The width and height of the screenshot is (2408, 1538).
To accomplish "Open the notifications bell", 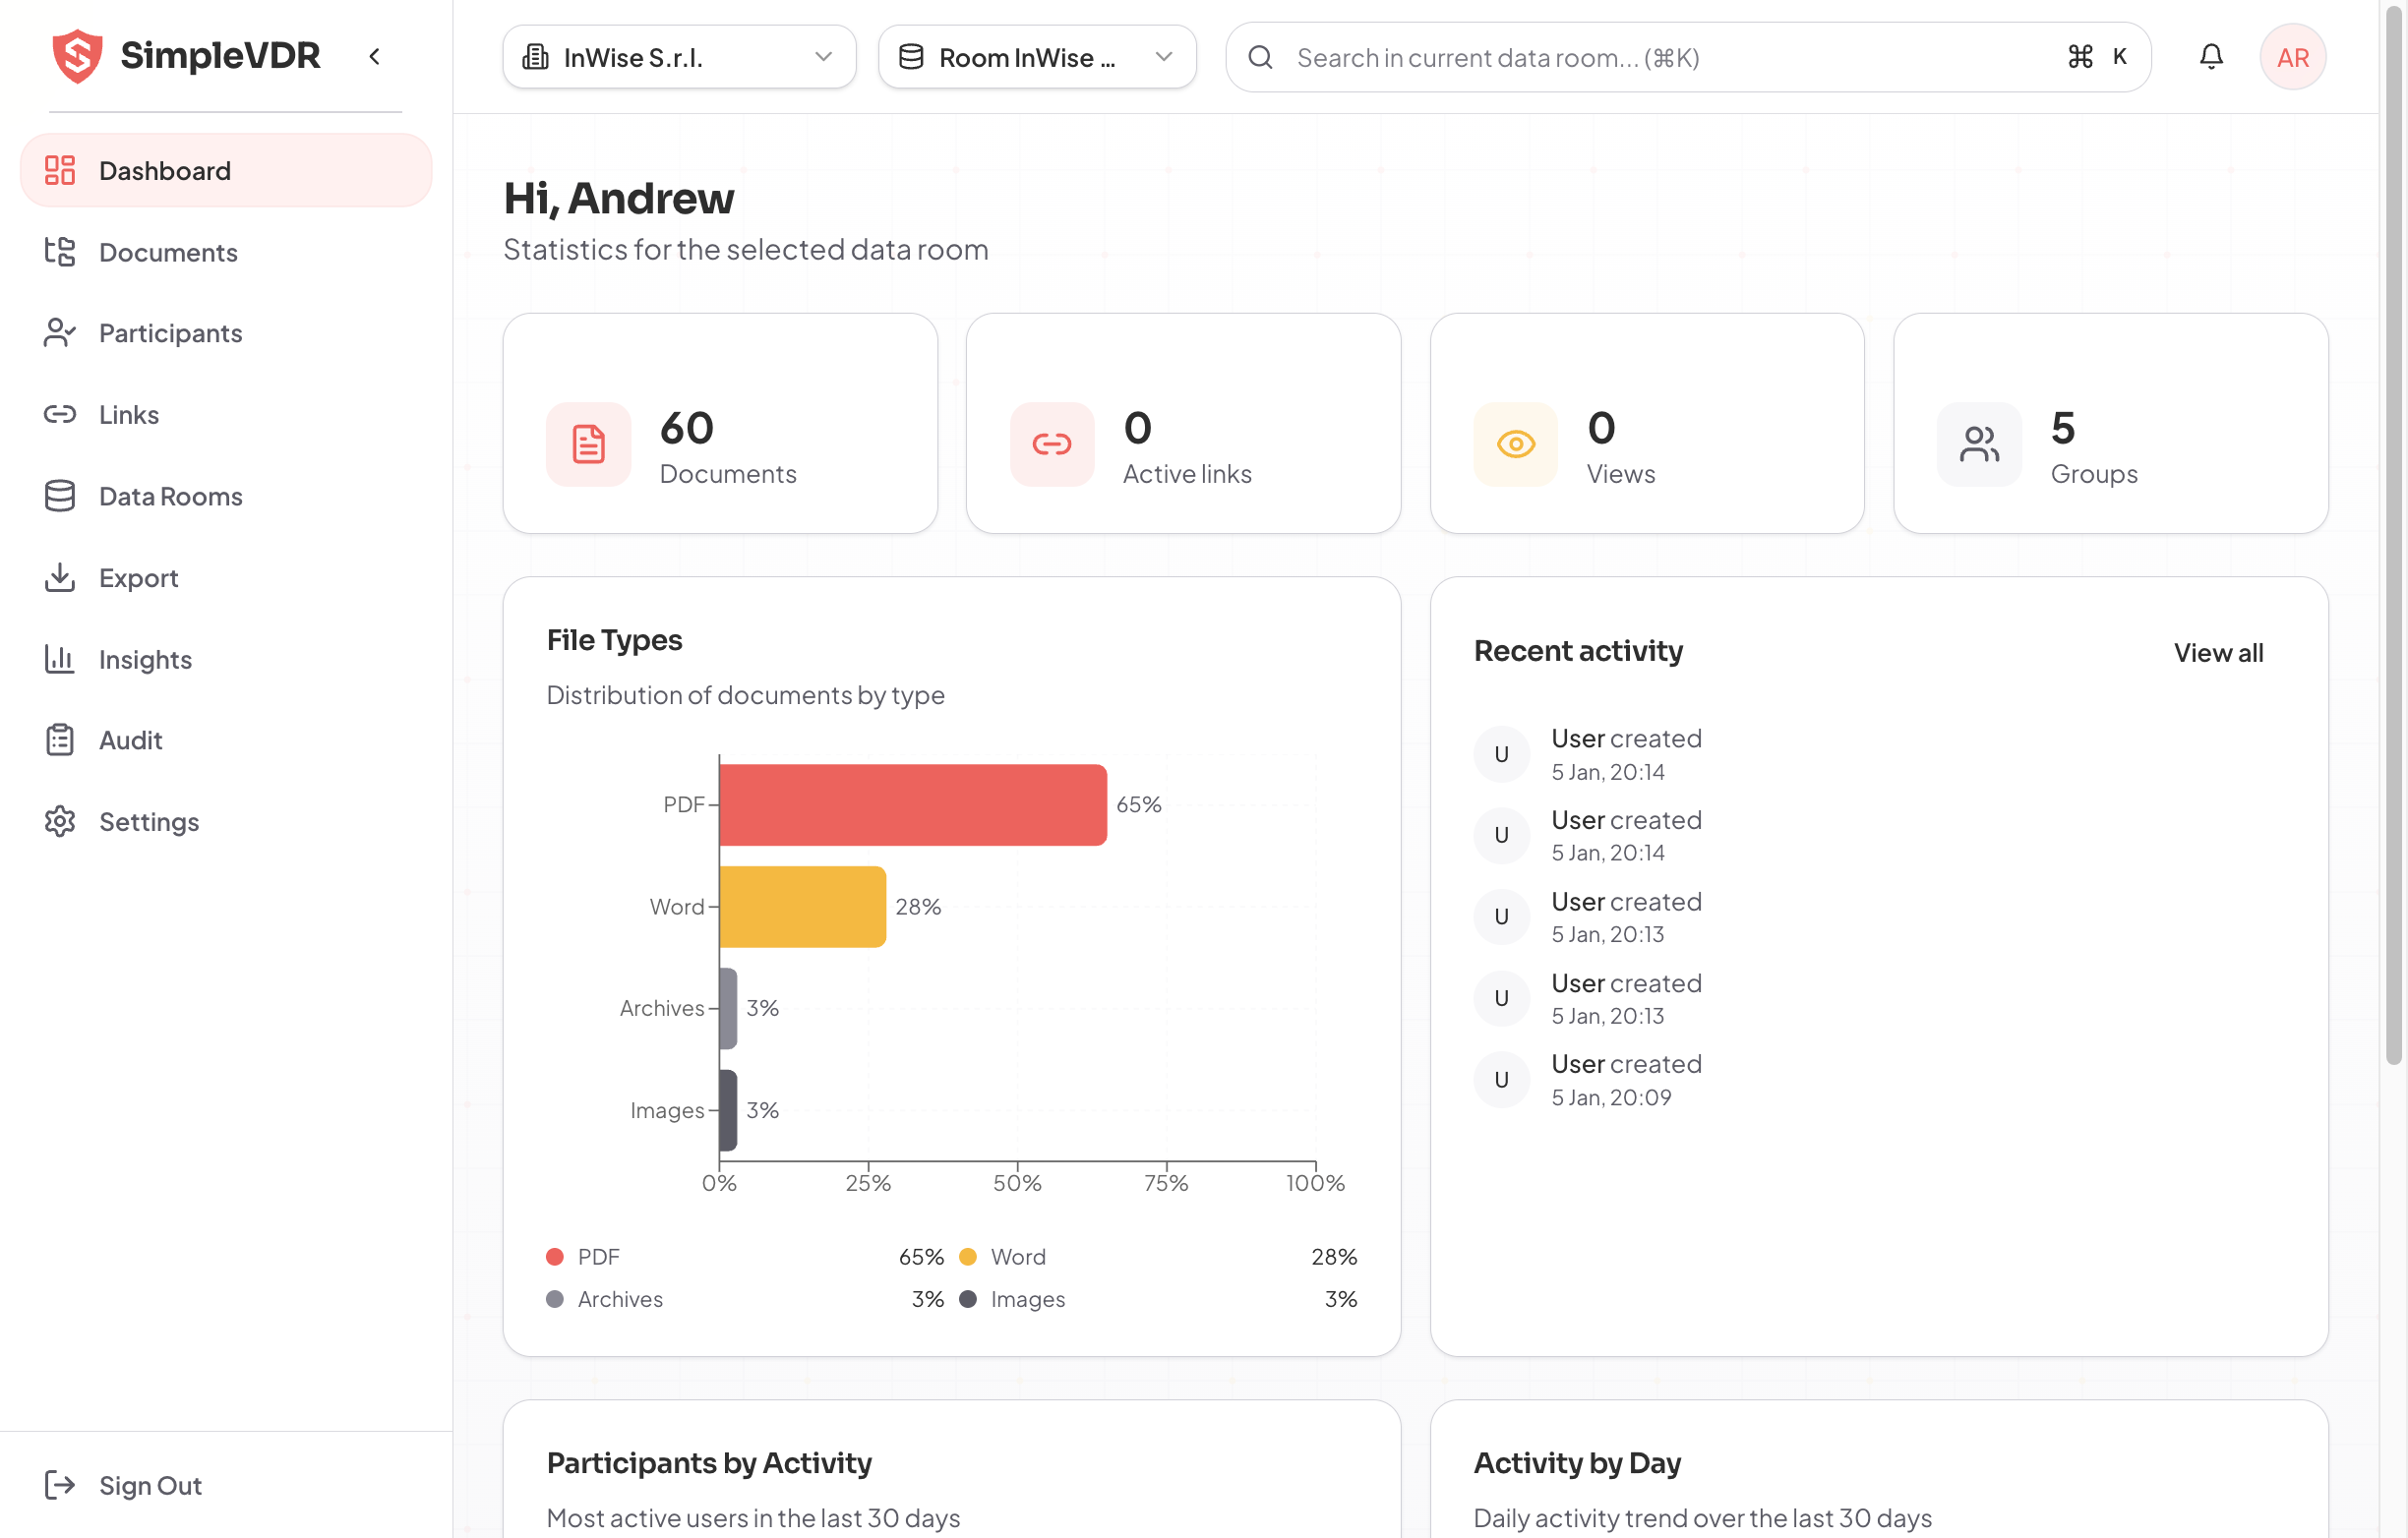I will pos(2210,57).
